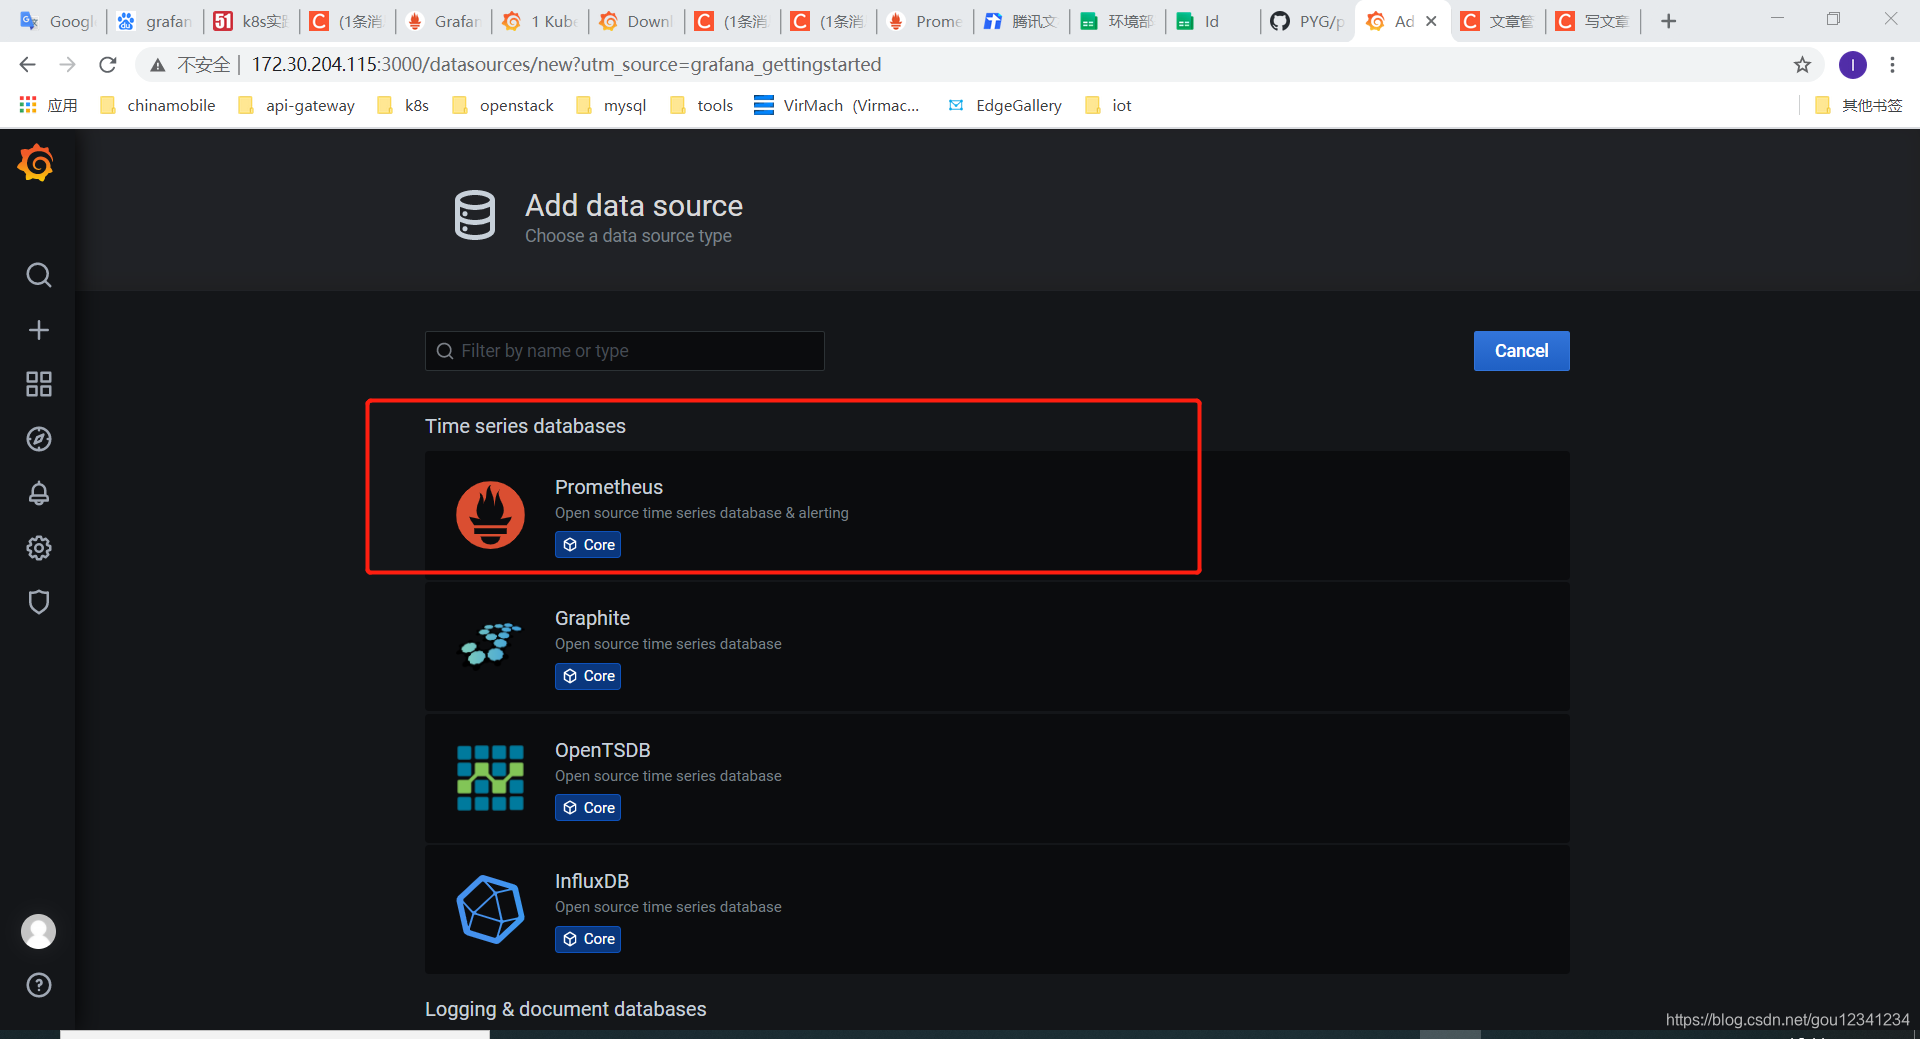This screenshot has height=1039, width=1920.
Task: Open the tools bookmark folder
Action: [701, 105]
